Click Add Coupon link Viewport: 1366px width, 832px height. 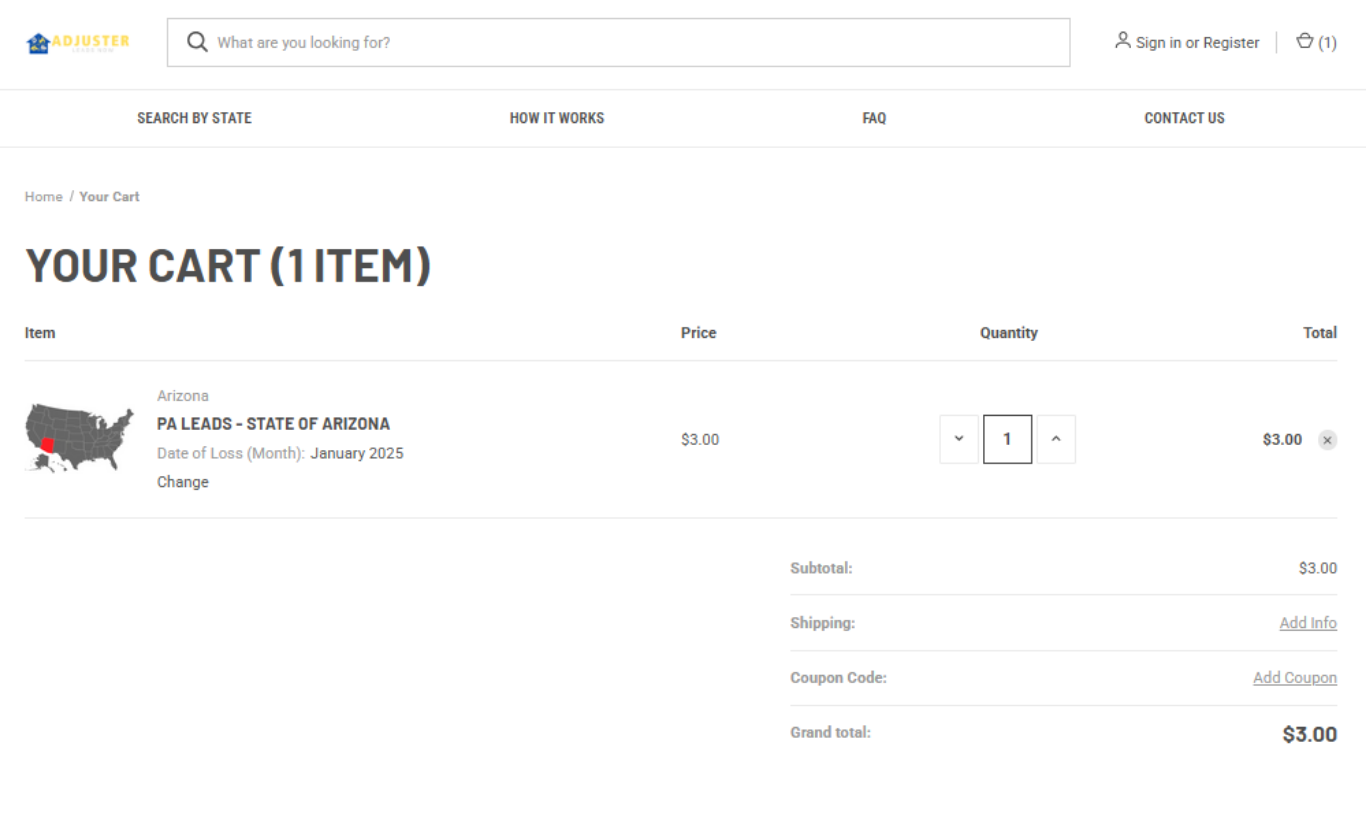click(1295, 678)
